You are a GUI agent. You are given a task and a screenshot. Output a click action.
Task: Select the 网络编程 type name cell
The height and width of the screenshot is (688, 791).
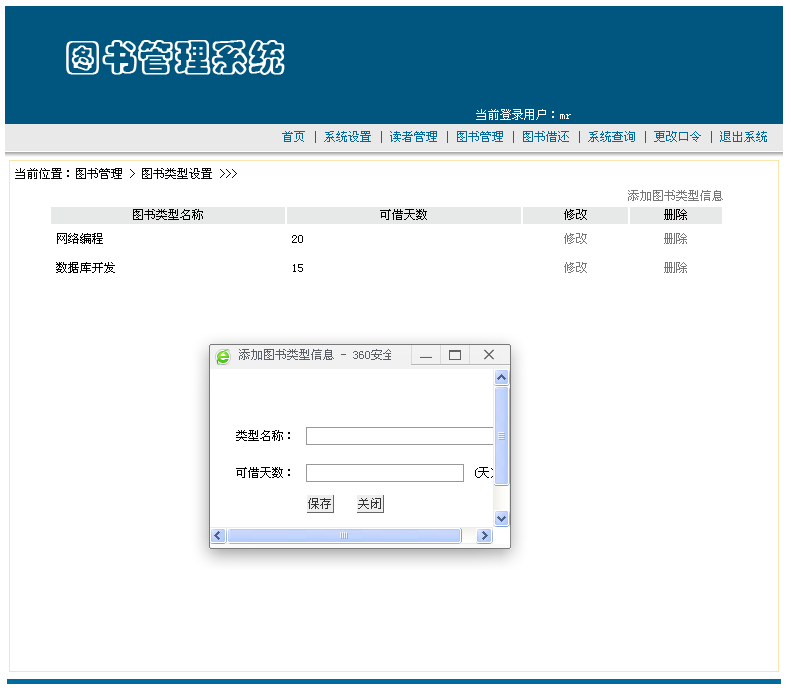80,239
